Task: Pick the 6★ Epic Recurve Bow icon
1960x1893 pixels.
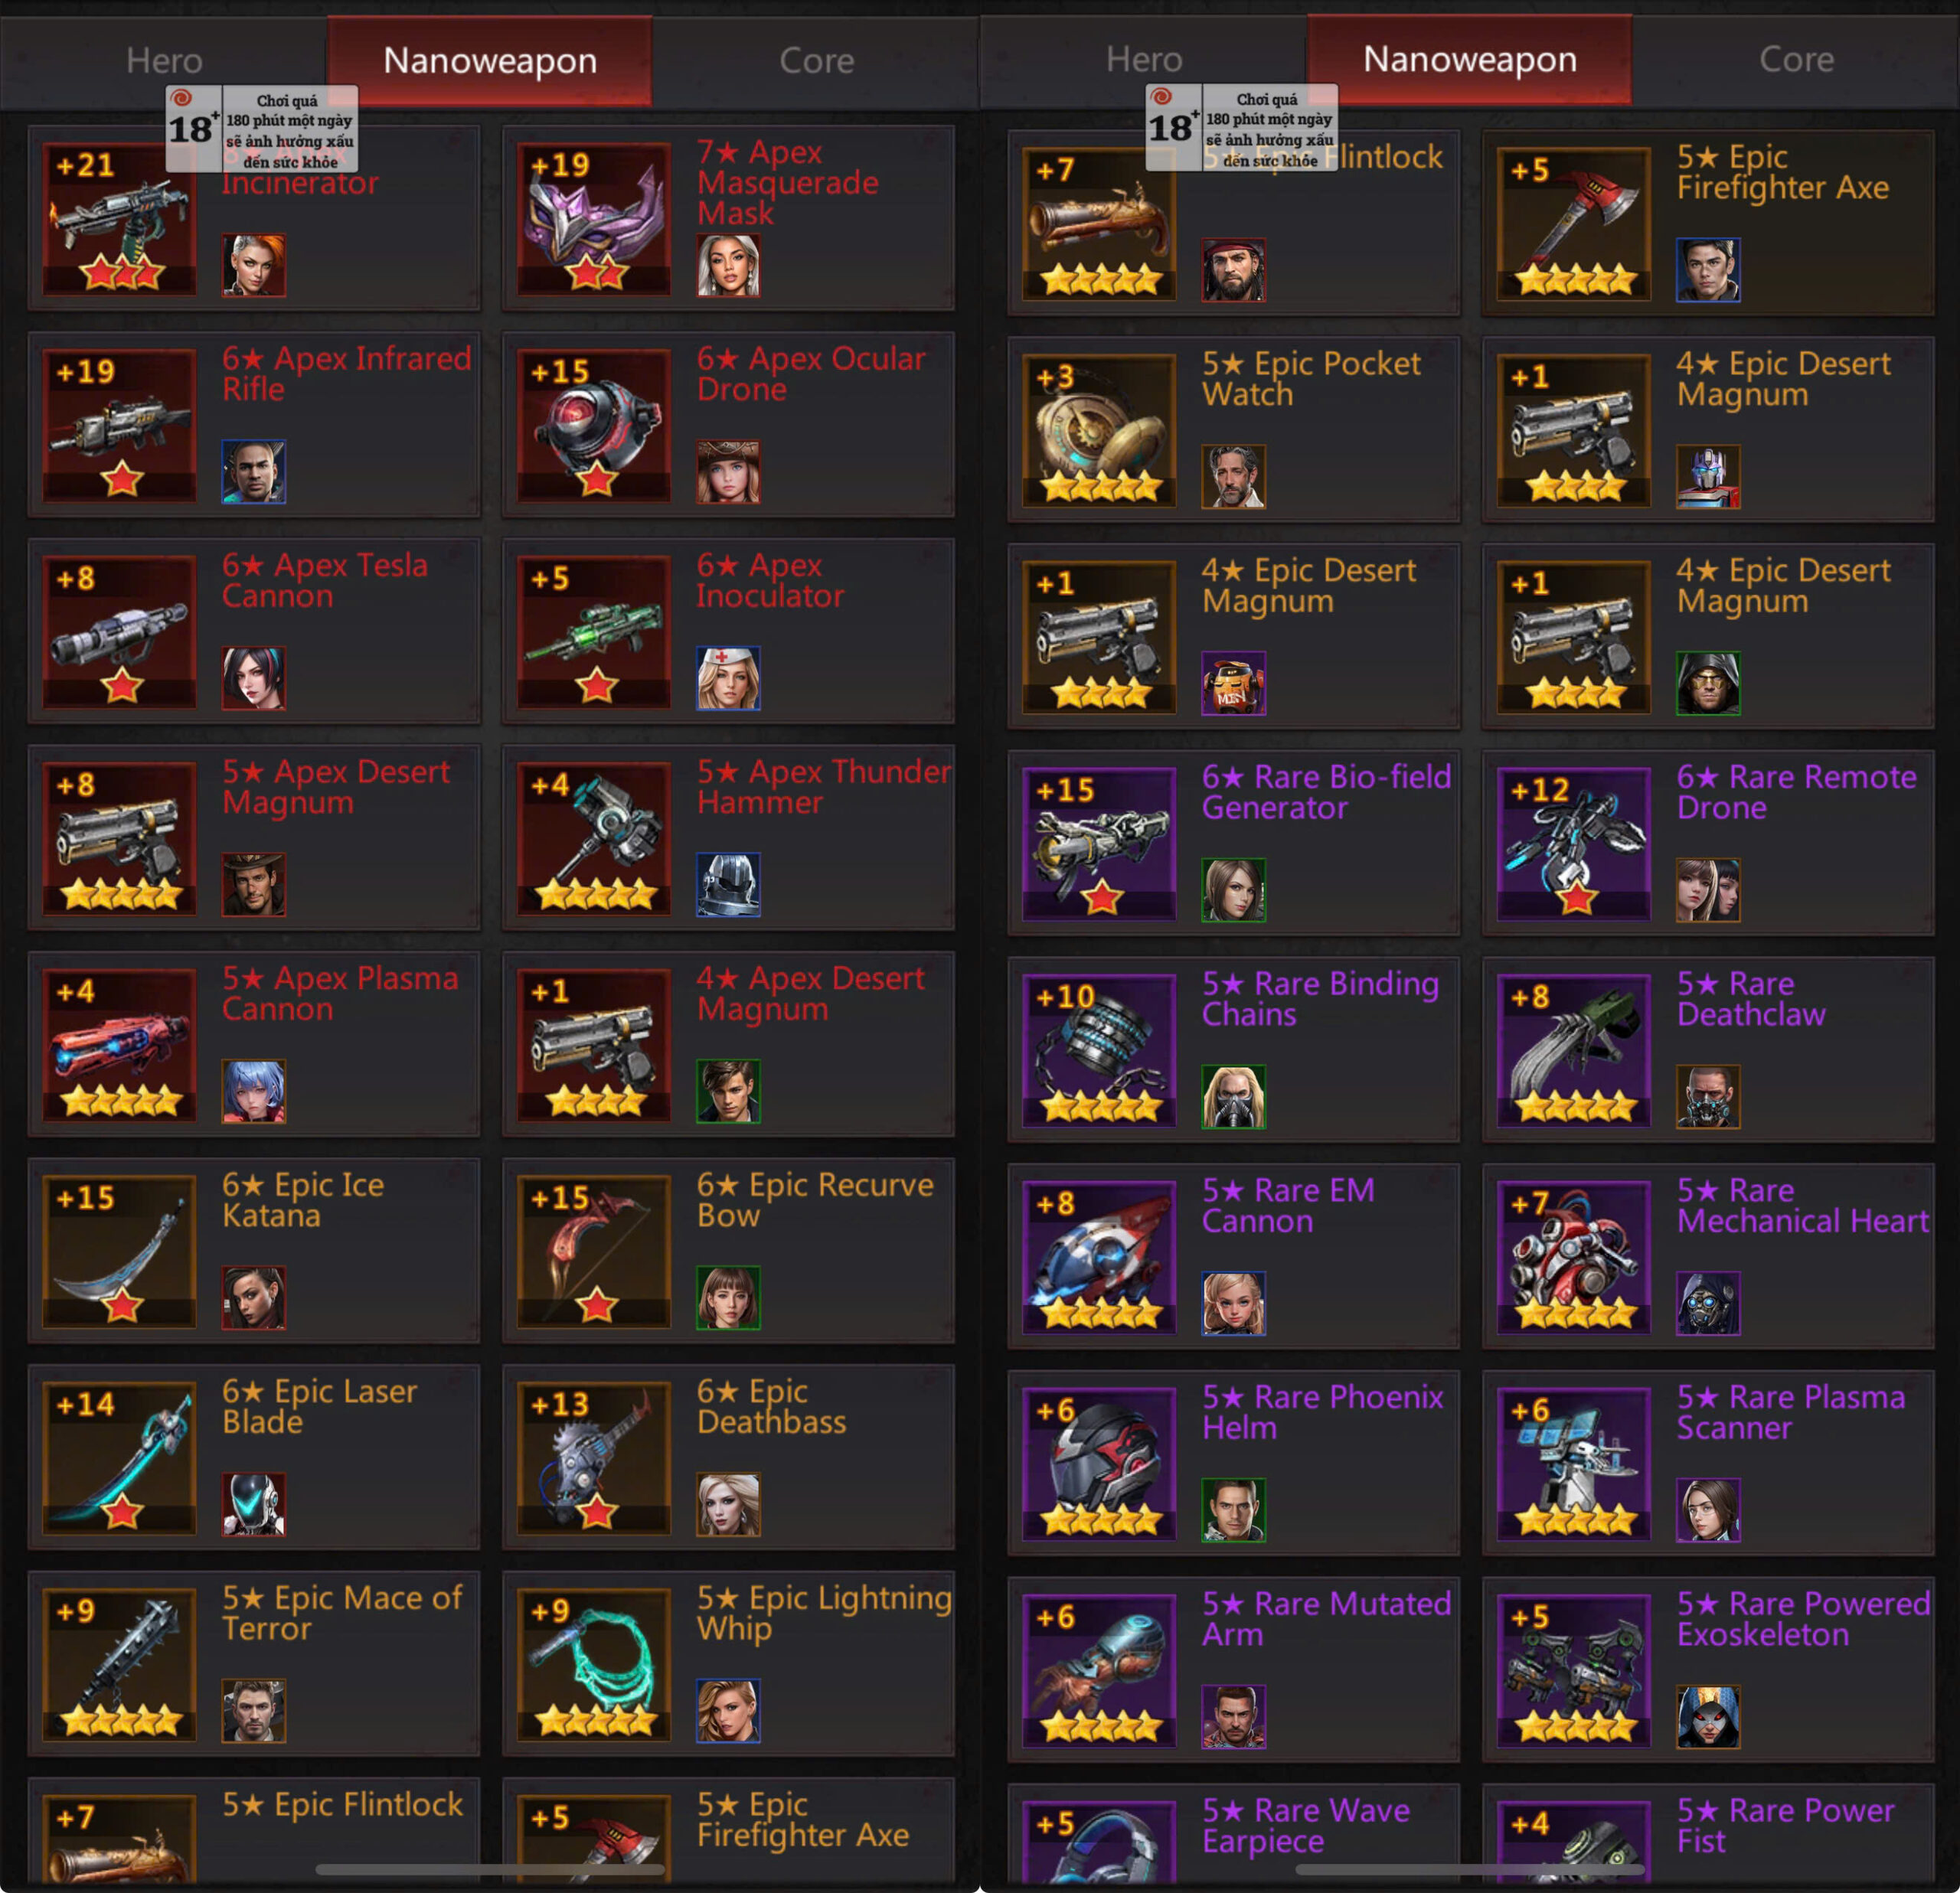Action: click(x=594, y=1251)
